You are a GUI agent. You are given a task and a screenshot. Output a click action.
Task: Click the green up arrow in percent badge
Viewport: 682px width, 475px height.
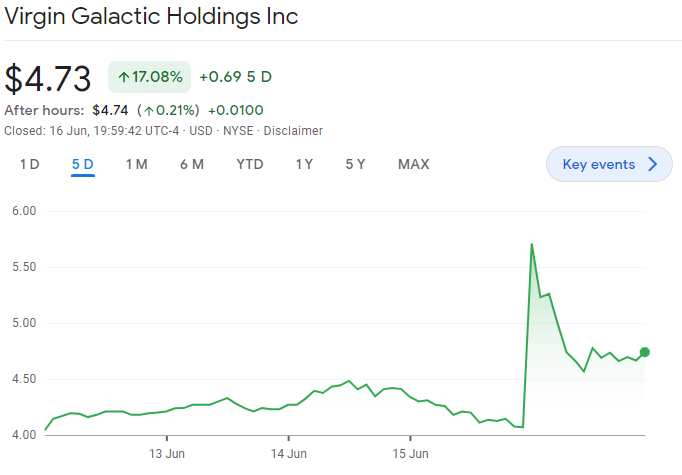point(124,77)
